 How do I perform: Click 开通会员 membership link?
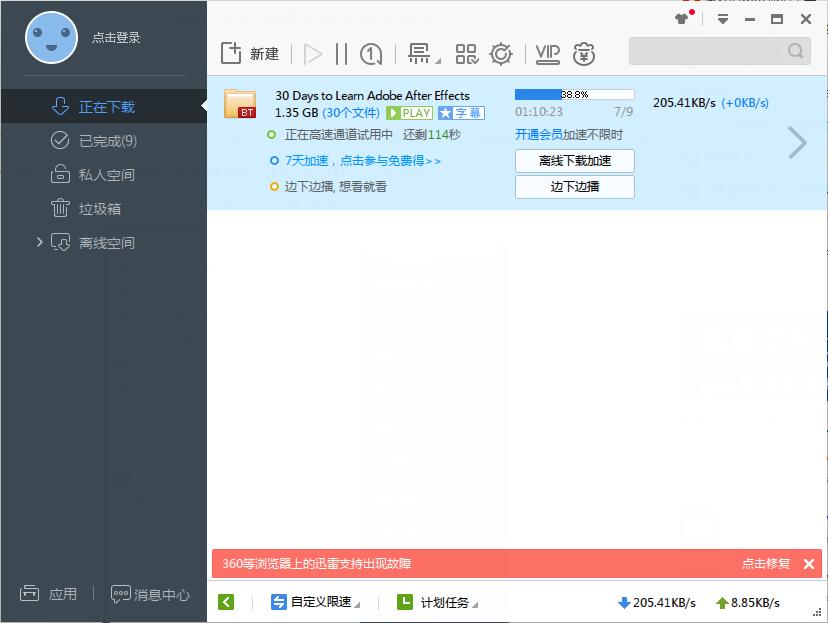pyautogui.click(x=539, y=135)
